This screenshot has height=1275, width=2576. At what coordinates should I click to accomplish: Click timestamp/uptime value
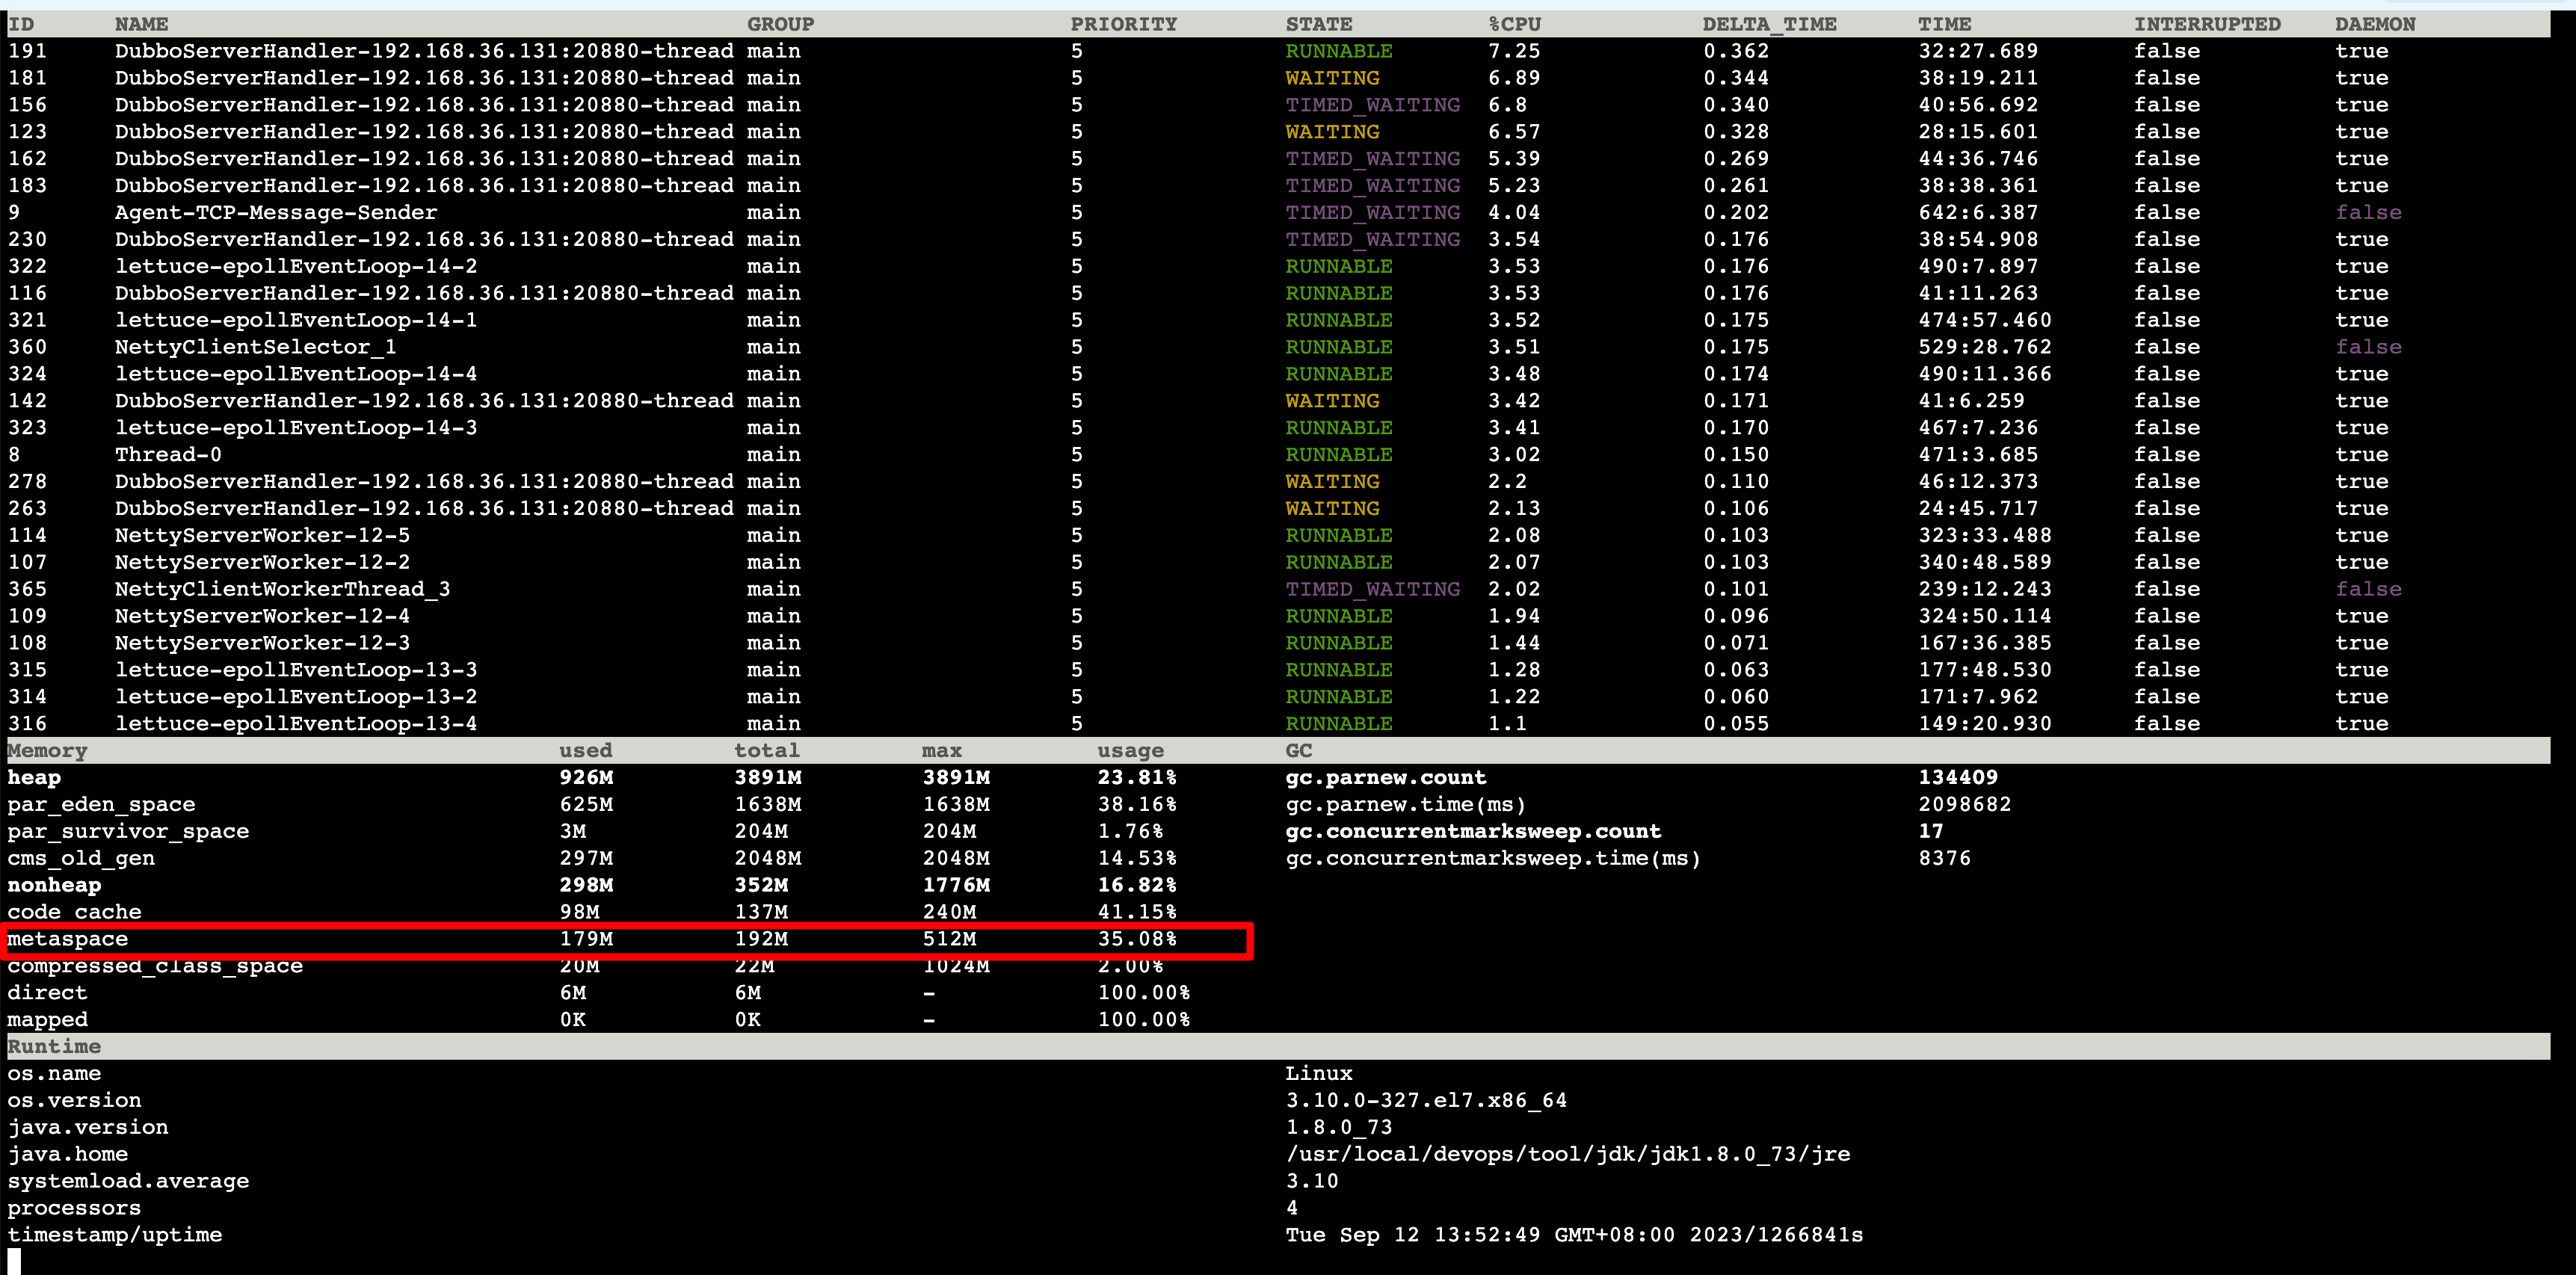click(1574, 1236)
